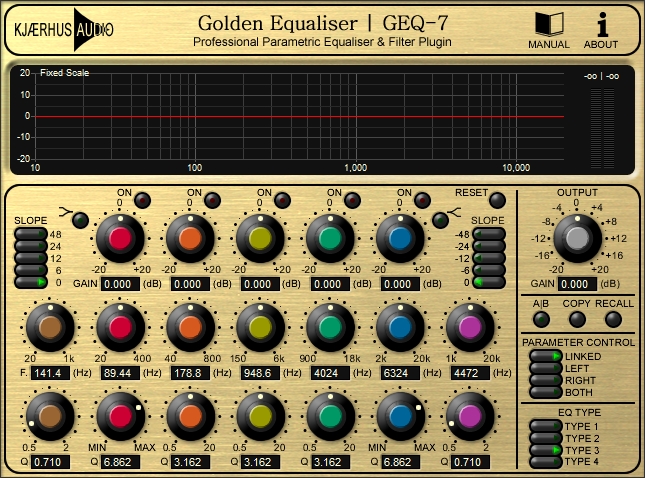Select LINKED parameter control
The image size is (645, 478).
pyautogui.click(x=545, y=356)
